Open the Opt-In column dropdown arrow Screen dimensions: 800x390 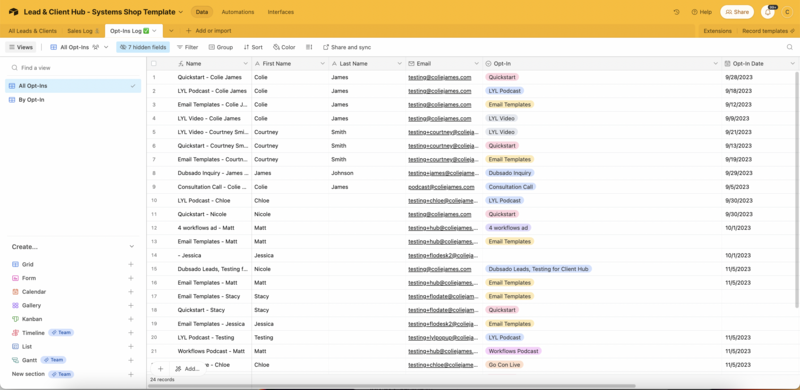[x=715, y=64]
